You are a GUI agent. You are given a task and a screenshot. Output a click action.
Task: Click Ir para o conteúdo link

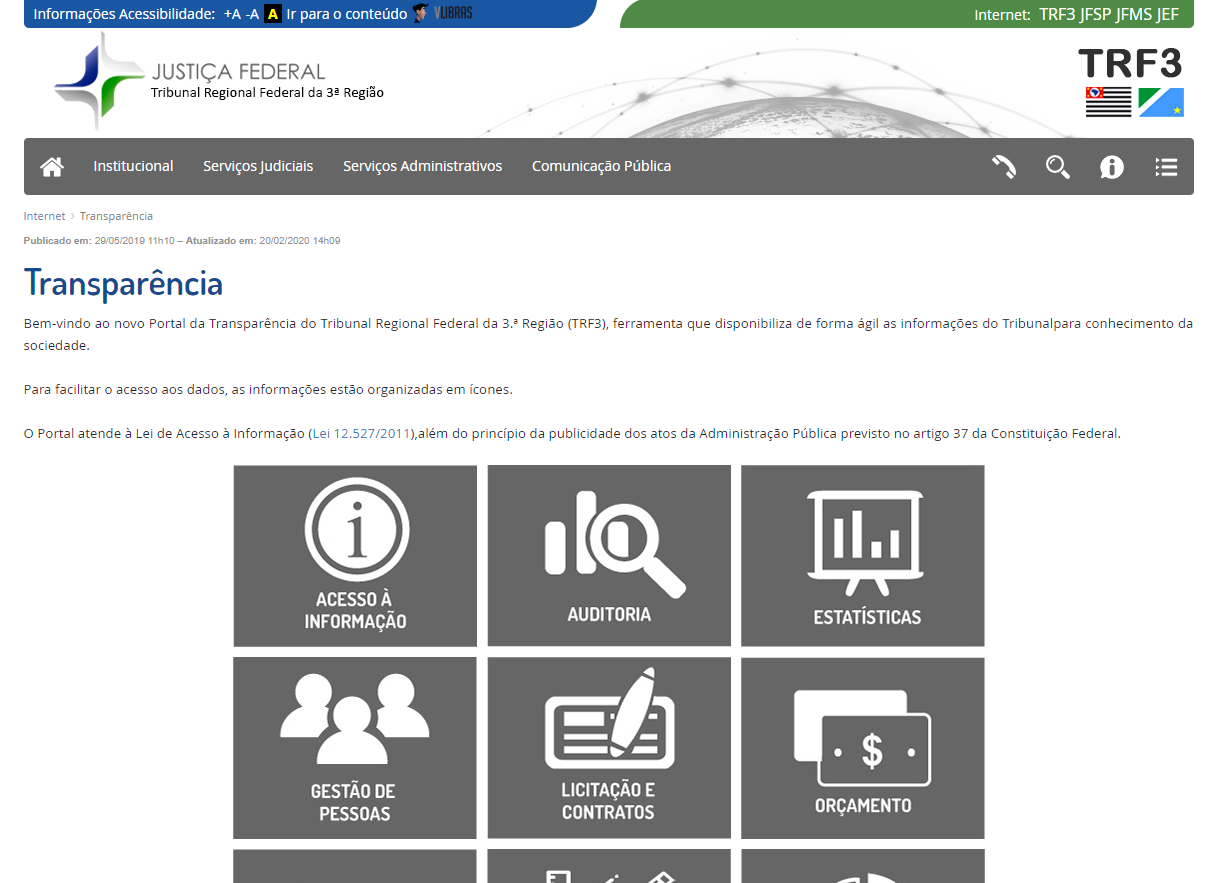tap(347, 14)
